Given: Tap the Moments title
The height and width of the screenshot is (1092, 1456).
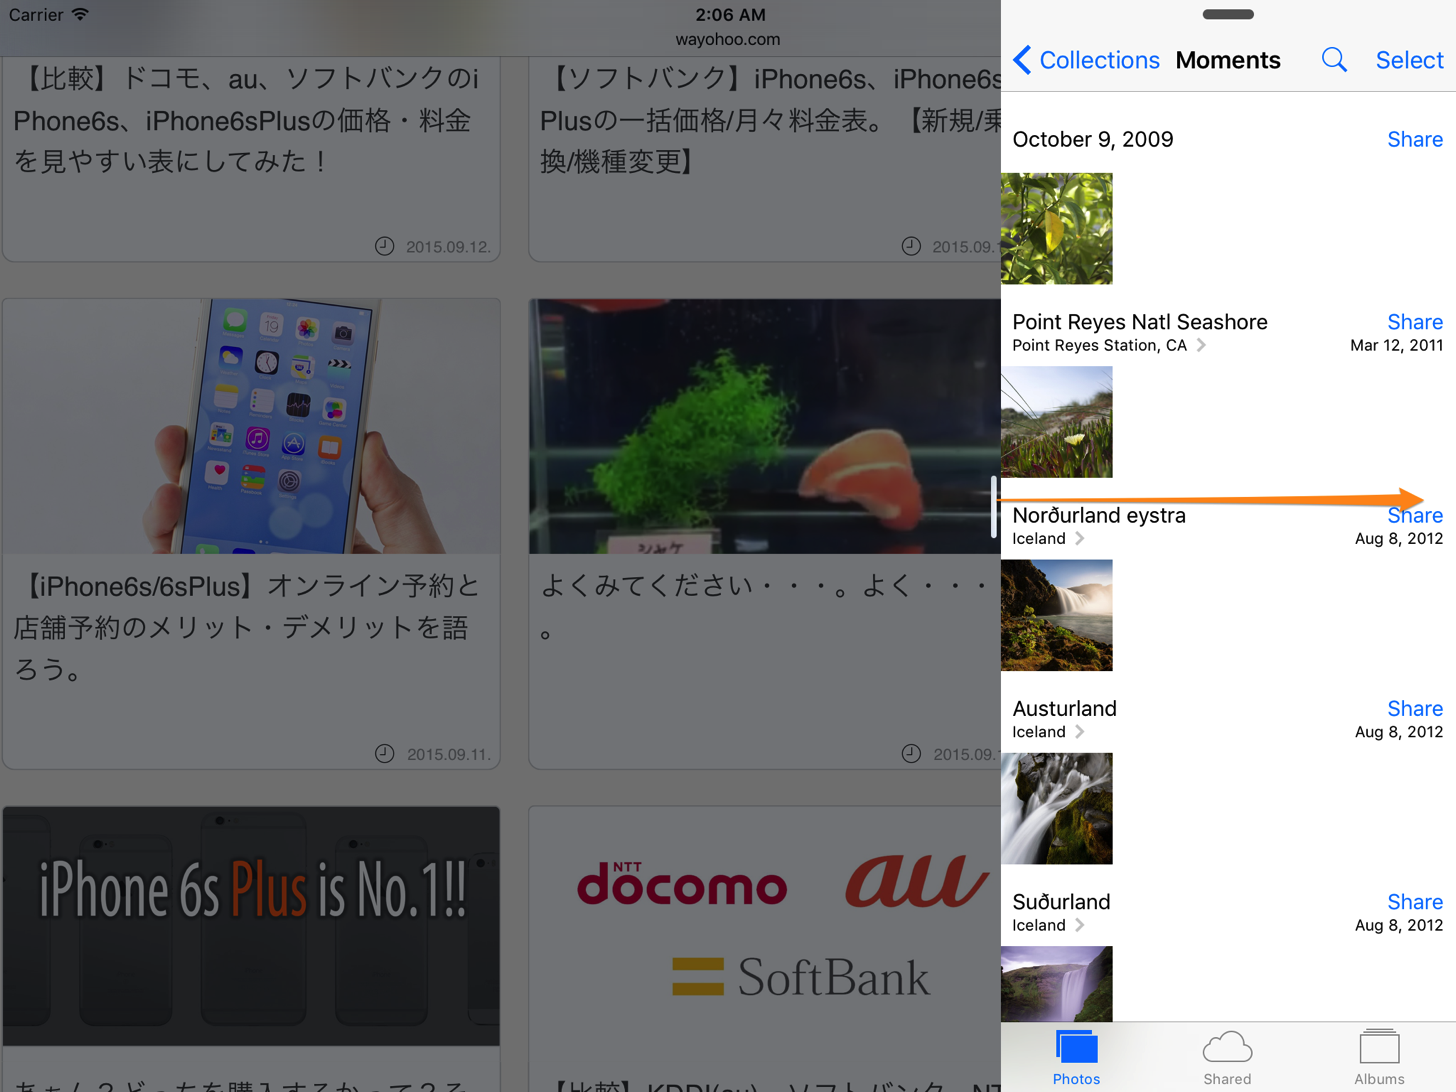Looking at the screenshot, I should coord(1228,60).
